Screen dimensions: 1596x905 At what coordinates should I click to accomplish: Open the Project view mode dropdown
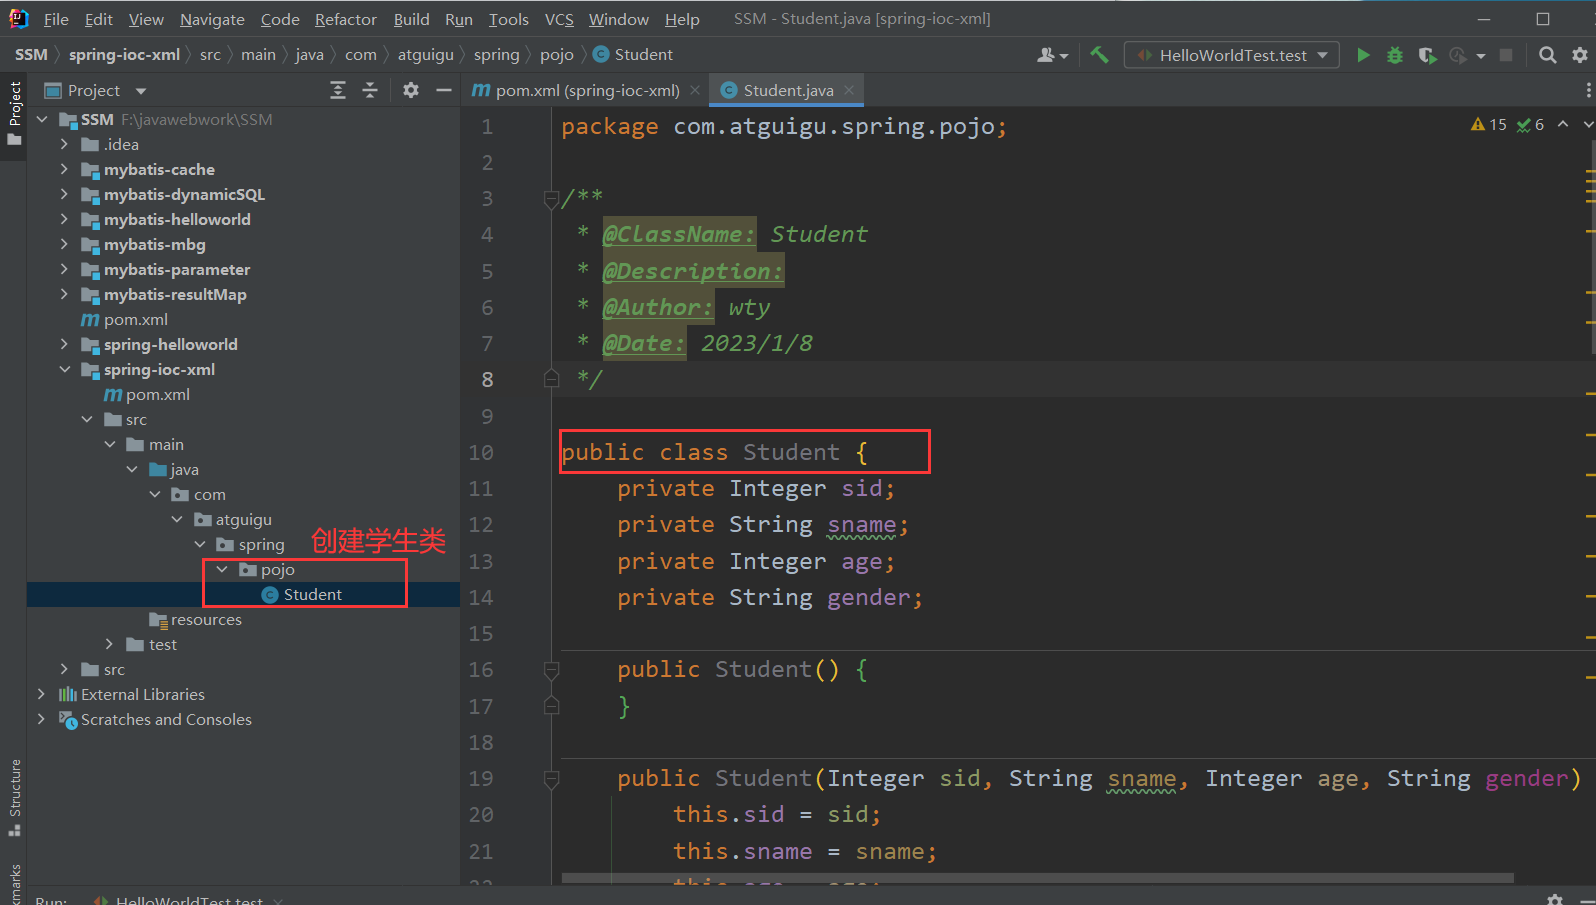point(141,91)
